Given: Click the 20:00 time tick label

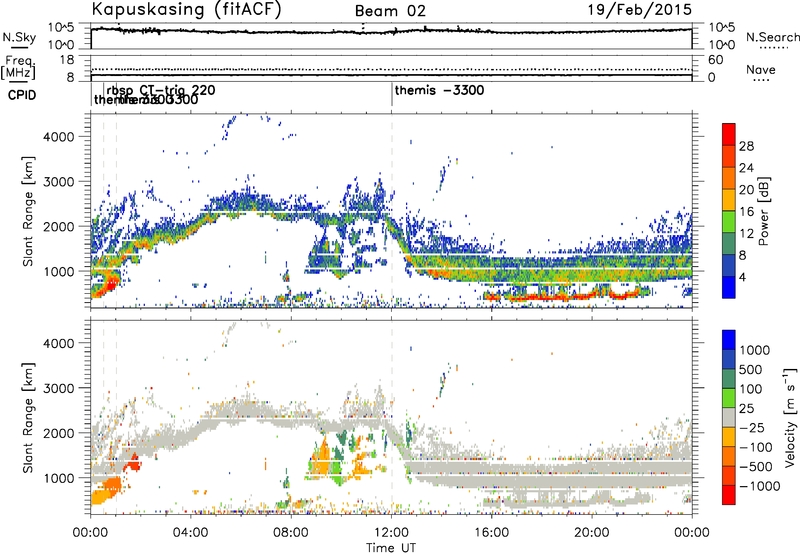Looking at the screenshot, I should [592, 533].
